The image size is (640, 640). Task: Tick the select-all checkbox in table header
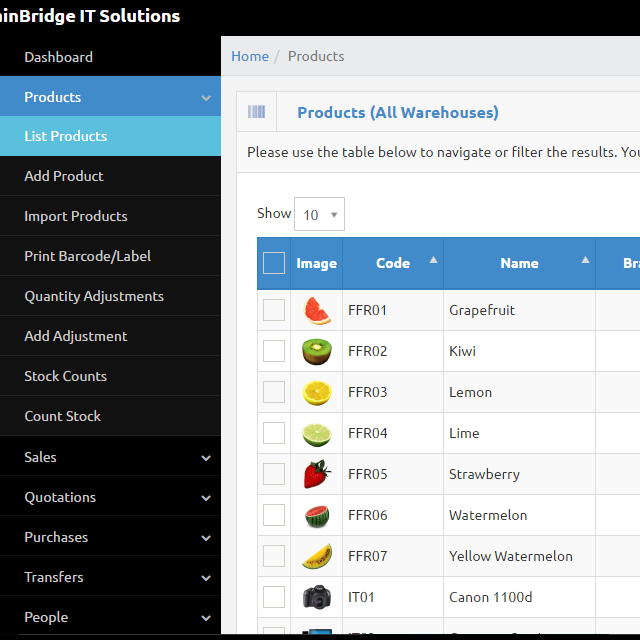[274, 263]
